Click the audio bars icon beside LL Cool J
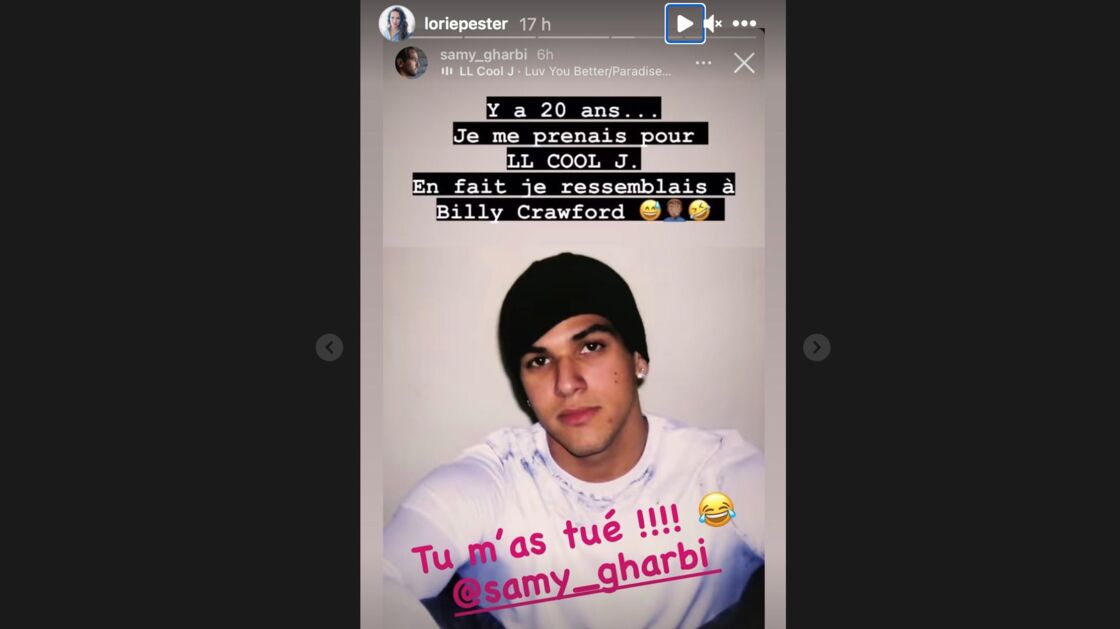This screenshot has height=629, width=1120. coord(447,71)
